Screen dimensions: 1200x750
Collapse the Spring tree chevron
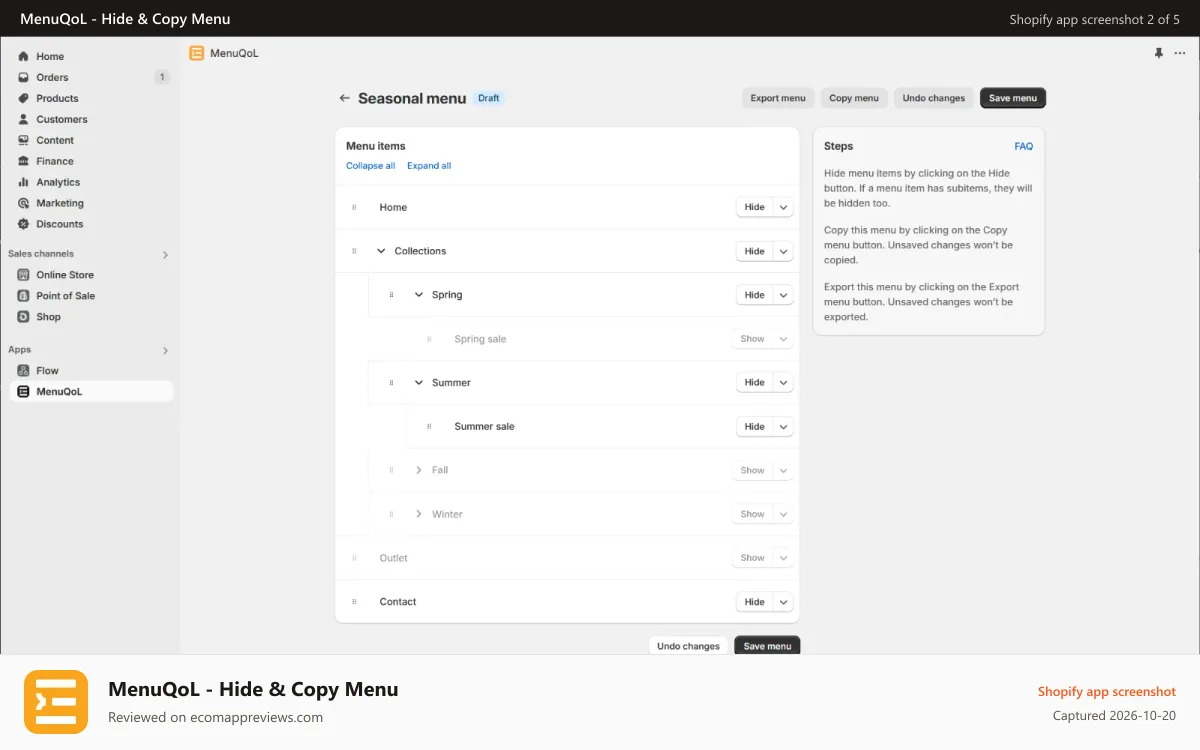[x=419, y=295]
